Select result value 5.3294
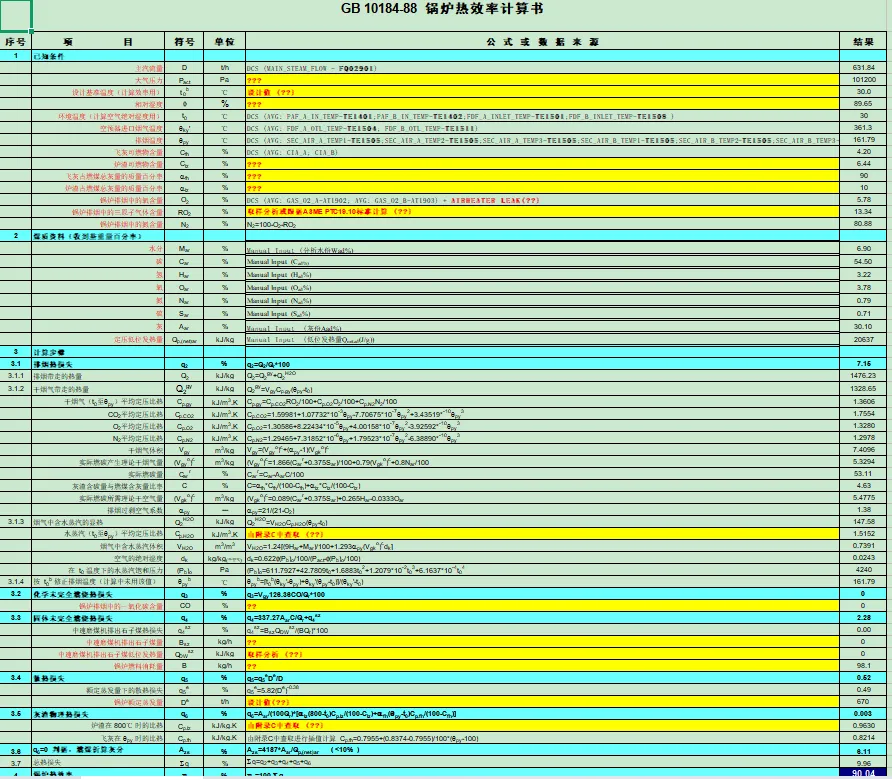The height and width of the screenshot is (779, 892). [864, 461]
